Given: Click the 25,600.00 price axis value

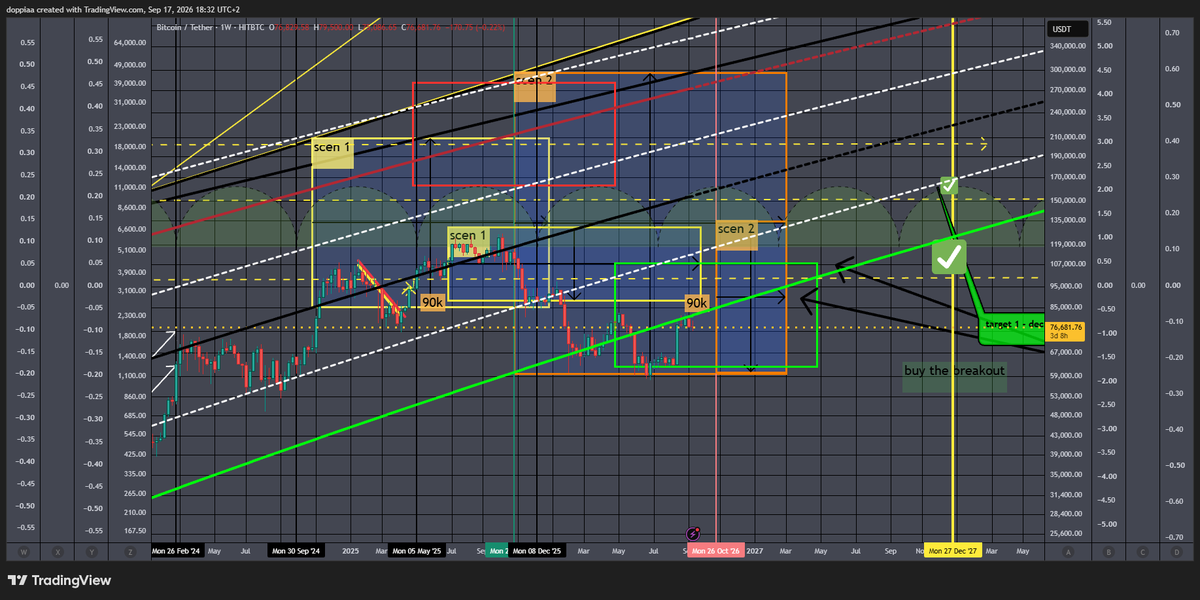Looking at the screenshot, I should point(1068,532).
